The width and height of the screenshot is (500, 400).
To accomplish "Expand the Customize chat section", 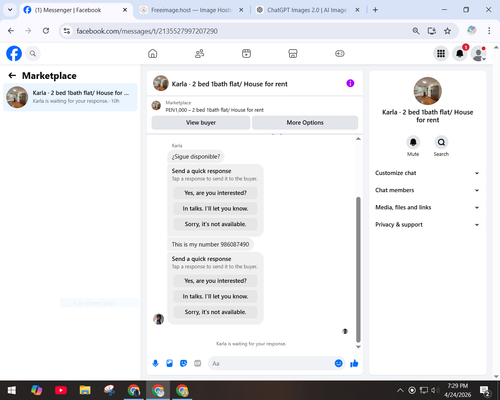I will [x=427, y=173].
